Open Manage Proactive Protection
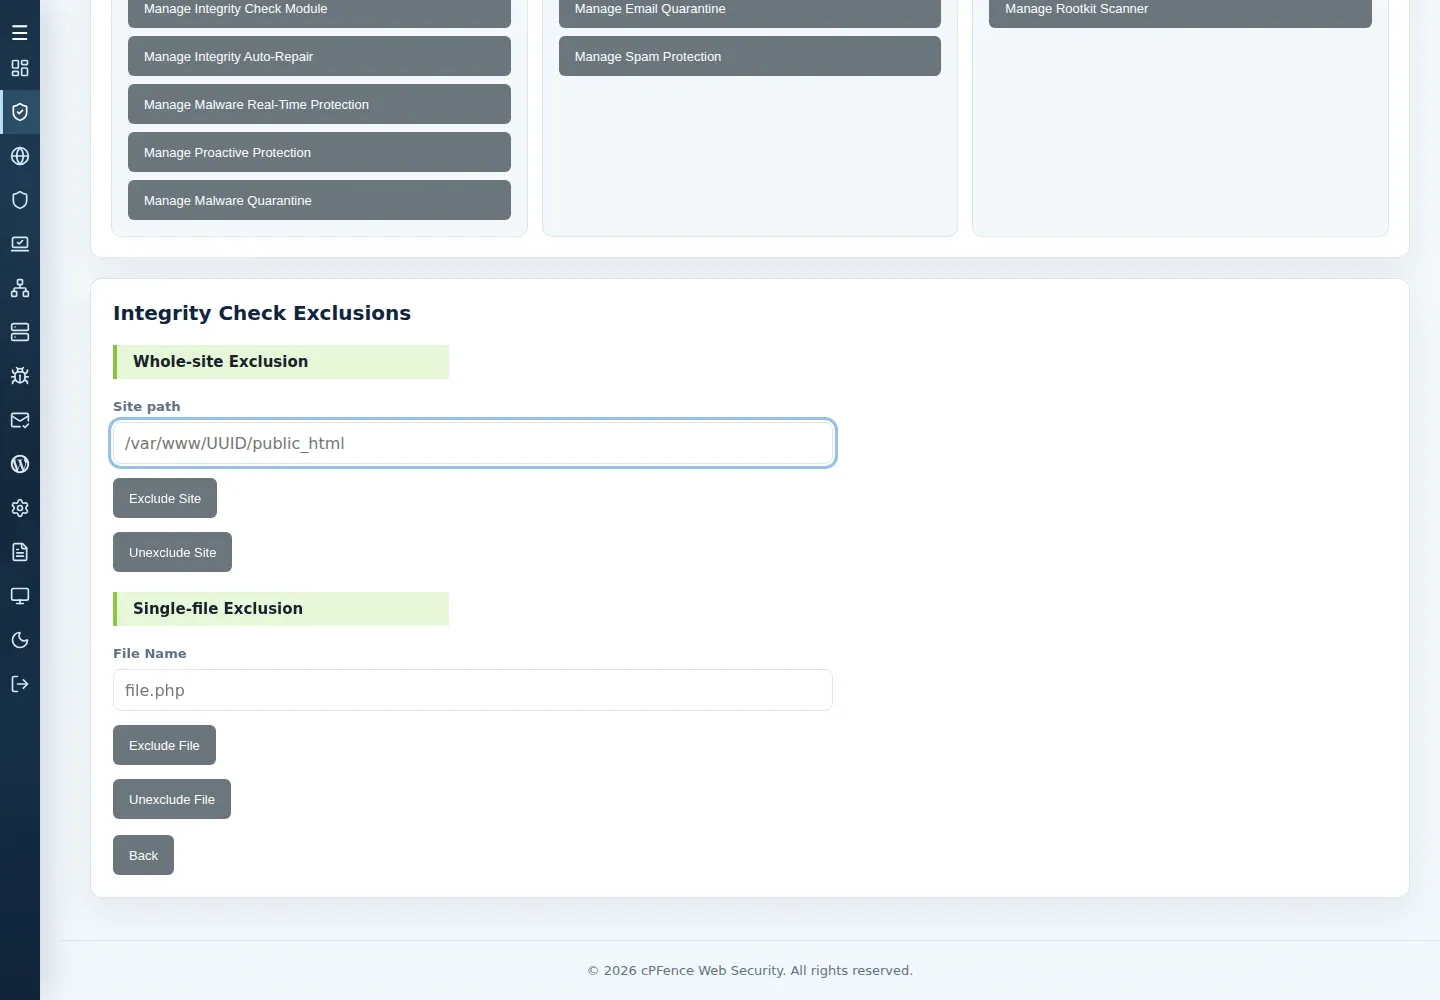The image size is (1440, 1000). [x=319, y=152]
